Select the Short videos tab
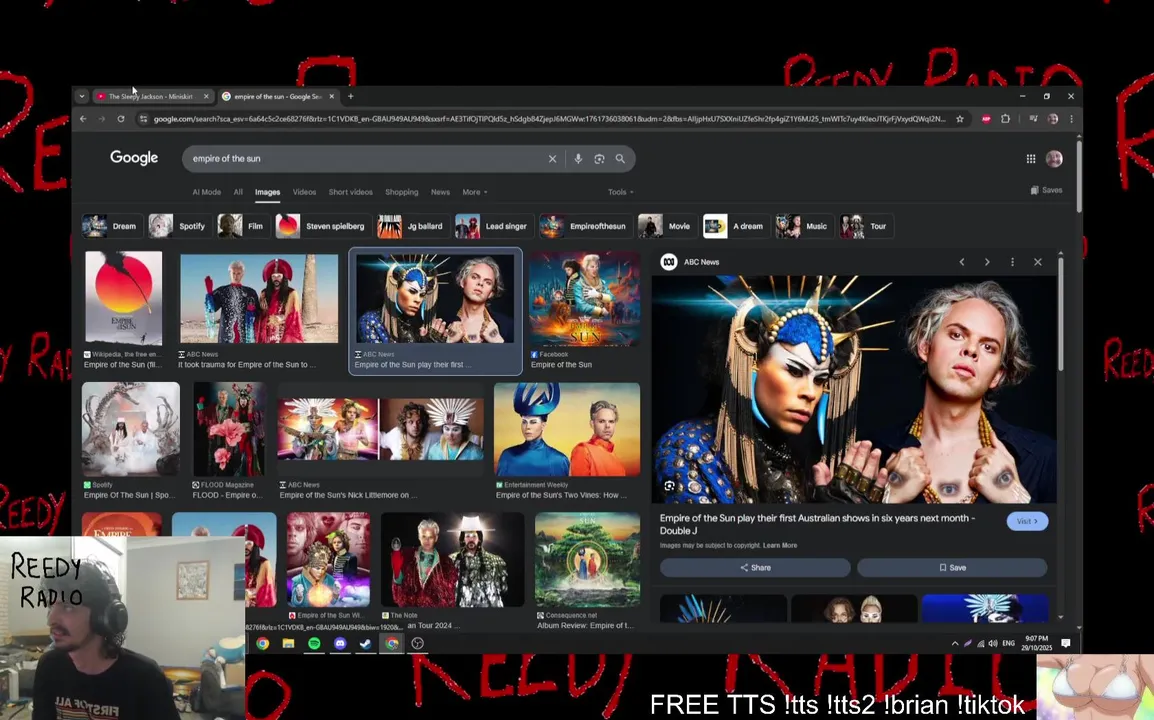 [350, 192]
